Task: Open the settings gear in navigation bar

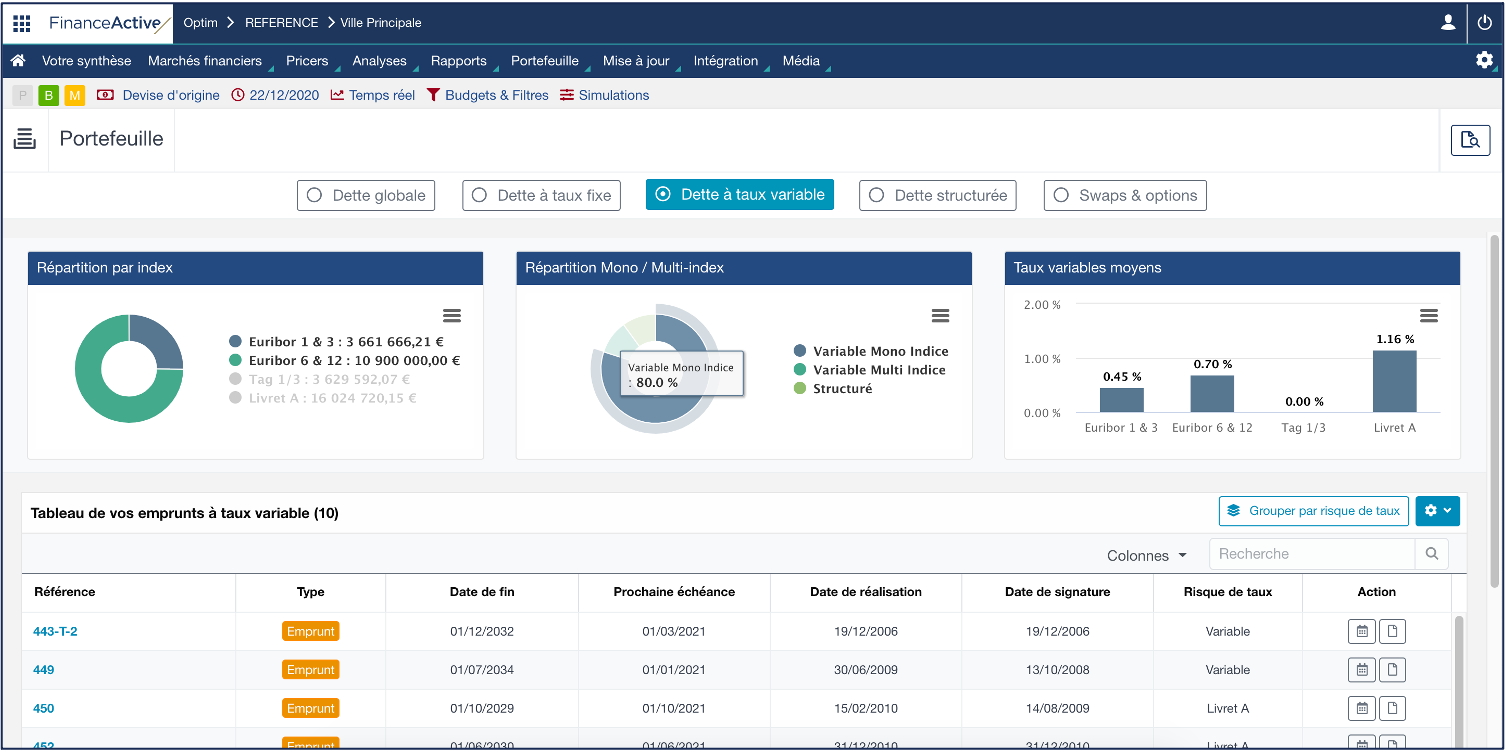Action: (1484, 60)
